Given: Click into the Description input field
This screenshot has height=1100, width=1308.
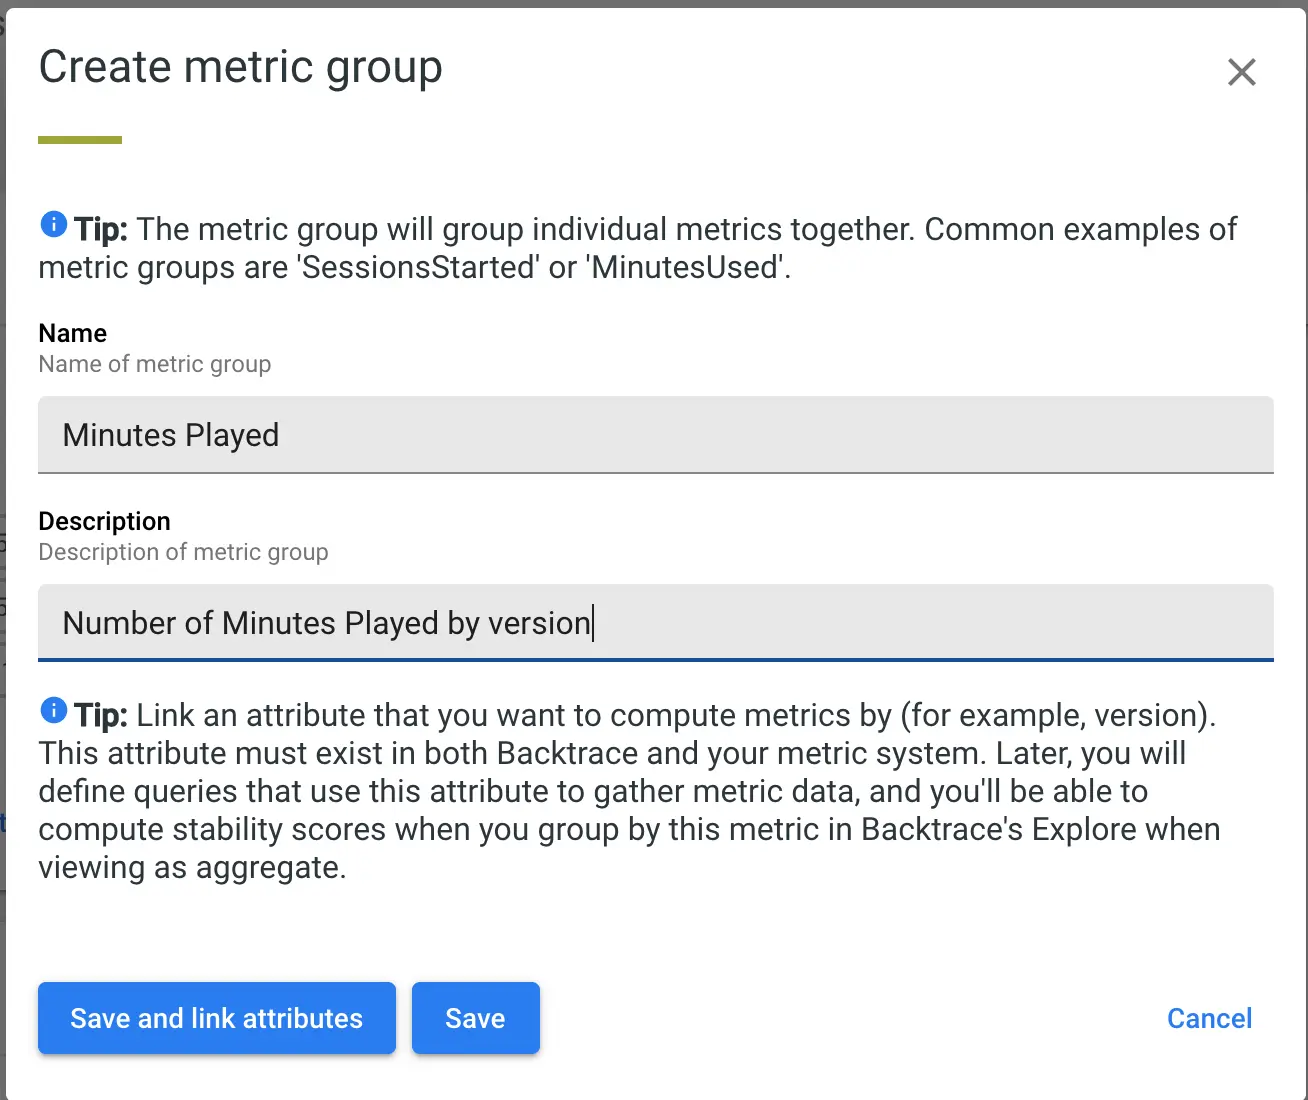Looking at the screenshot, I should 900,623.
